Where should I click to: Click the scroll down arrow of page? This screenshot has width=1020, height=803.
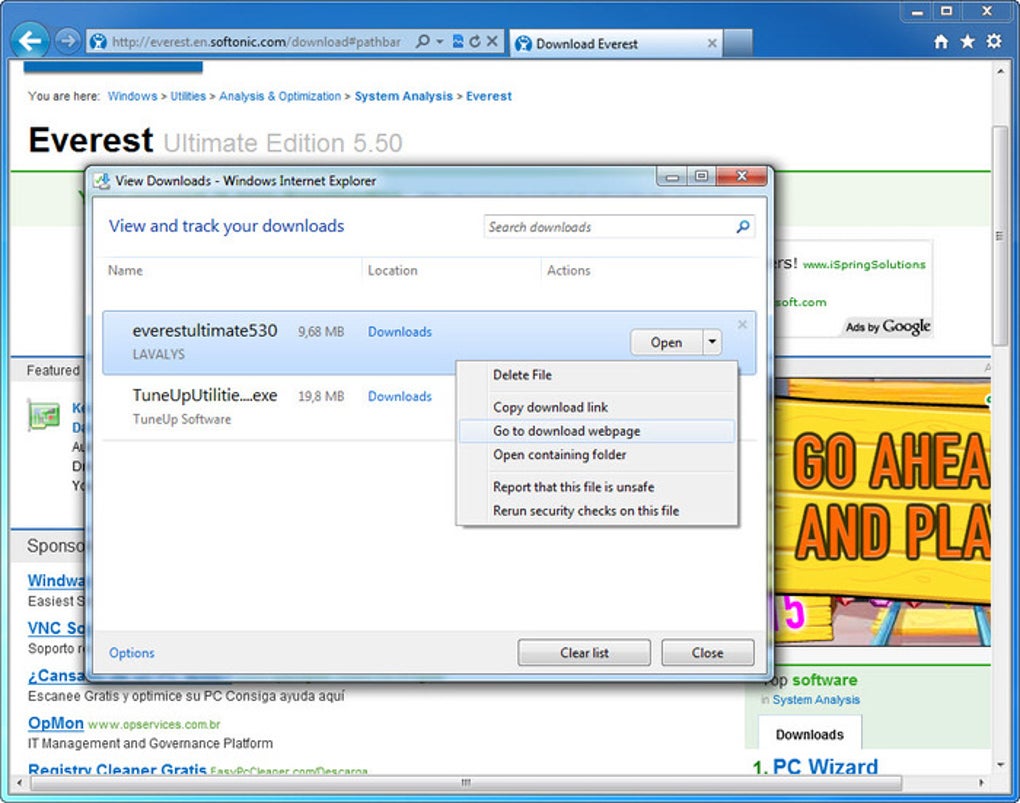pos(1000,765)
